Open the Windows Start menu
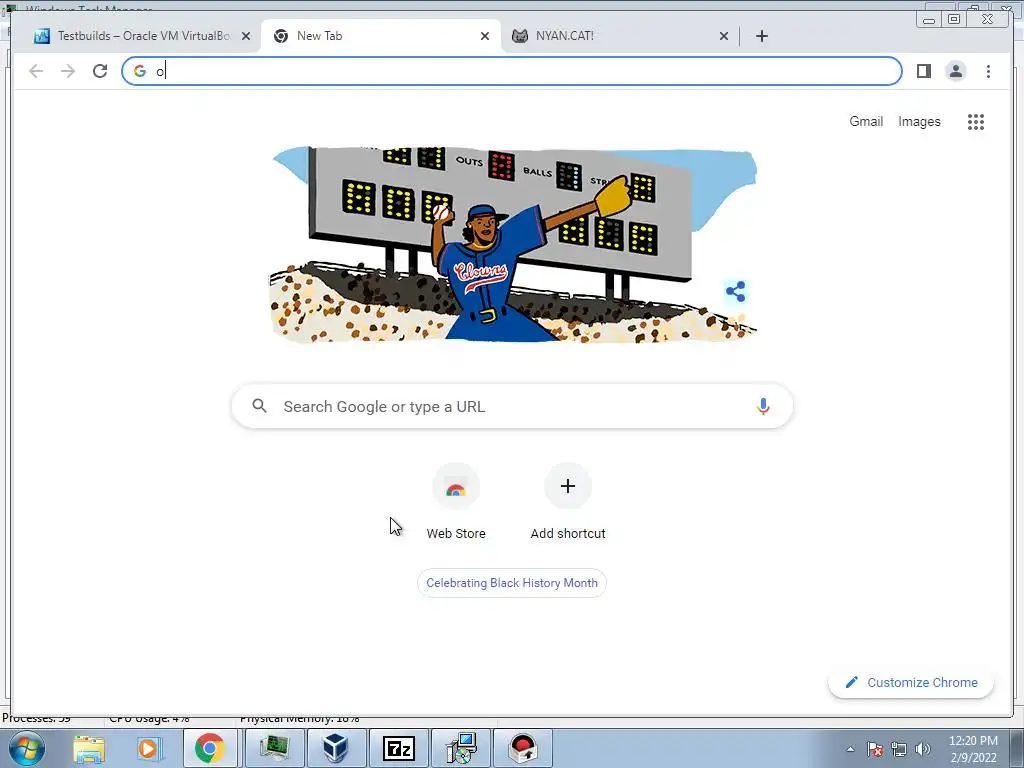The width and height of the screenshot is (1024, 768). [x=26, y=748]
